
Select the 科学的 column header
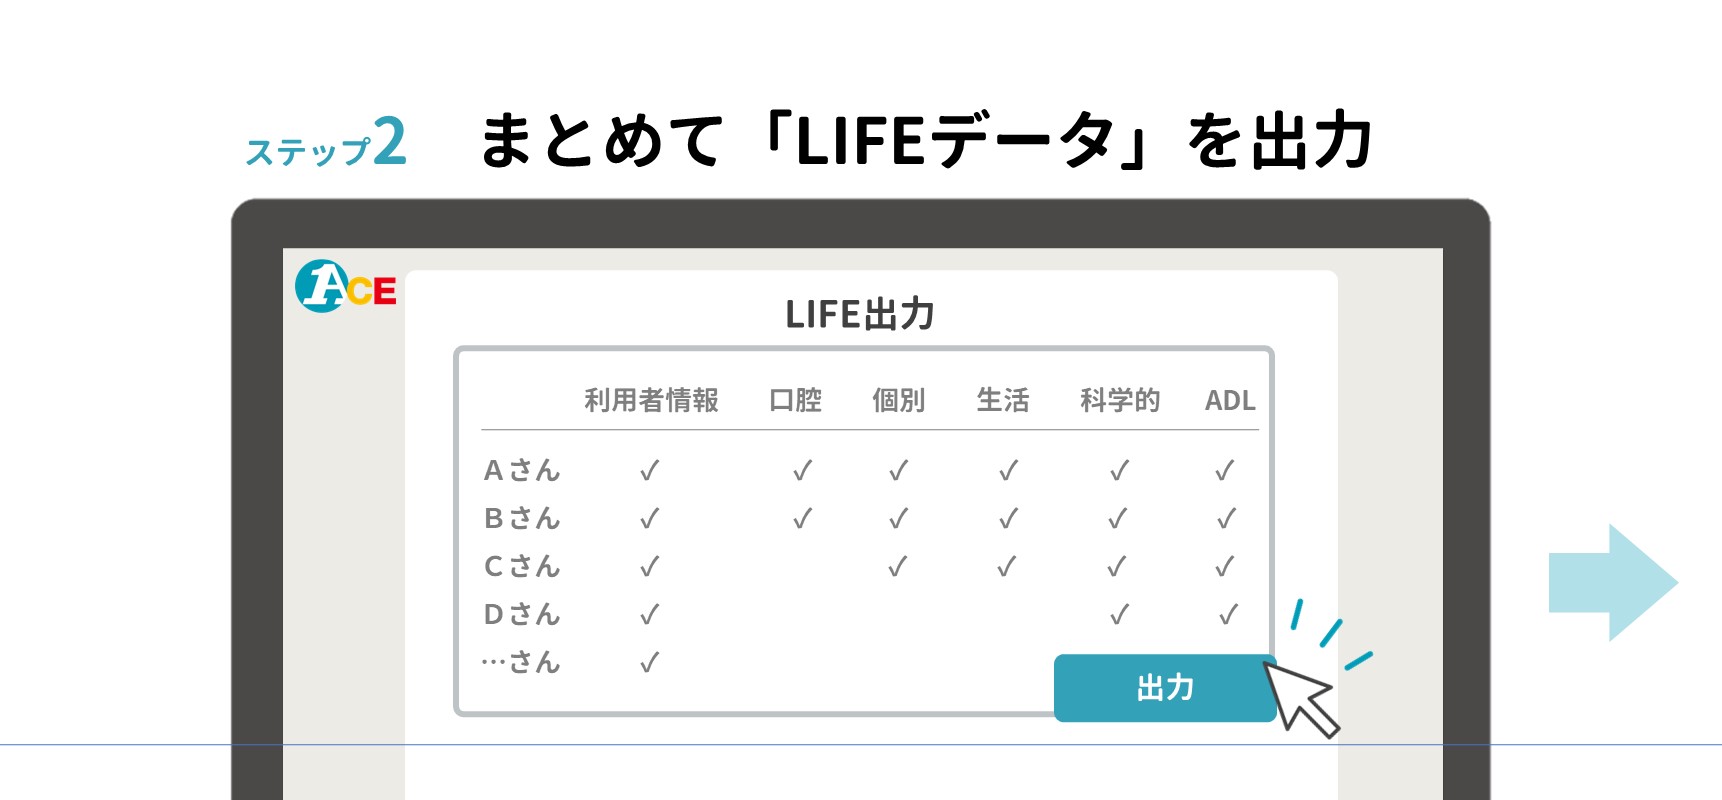(1120, 400)
